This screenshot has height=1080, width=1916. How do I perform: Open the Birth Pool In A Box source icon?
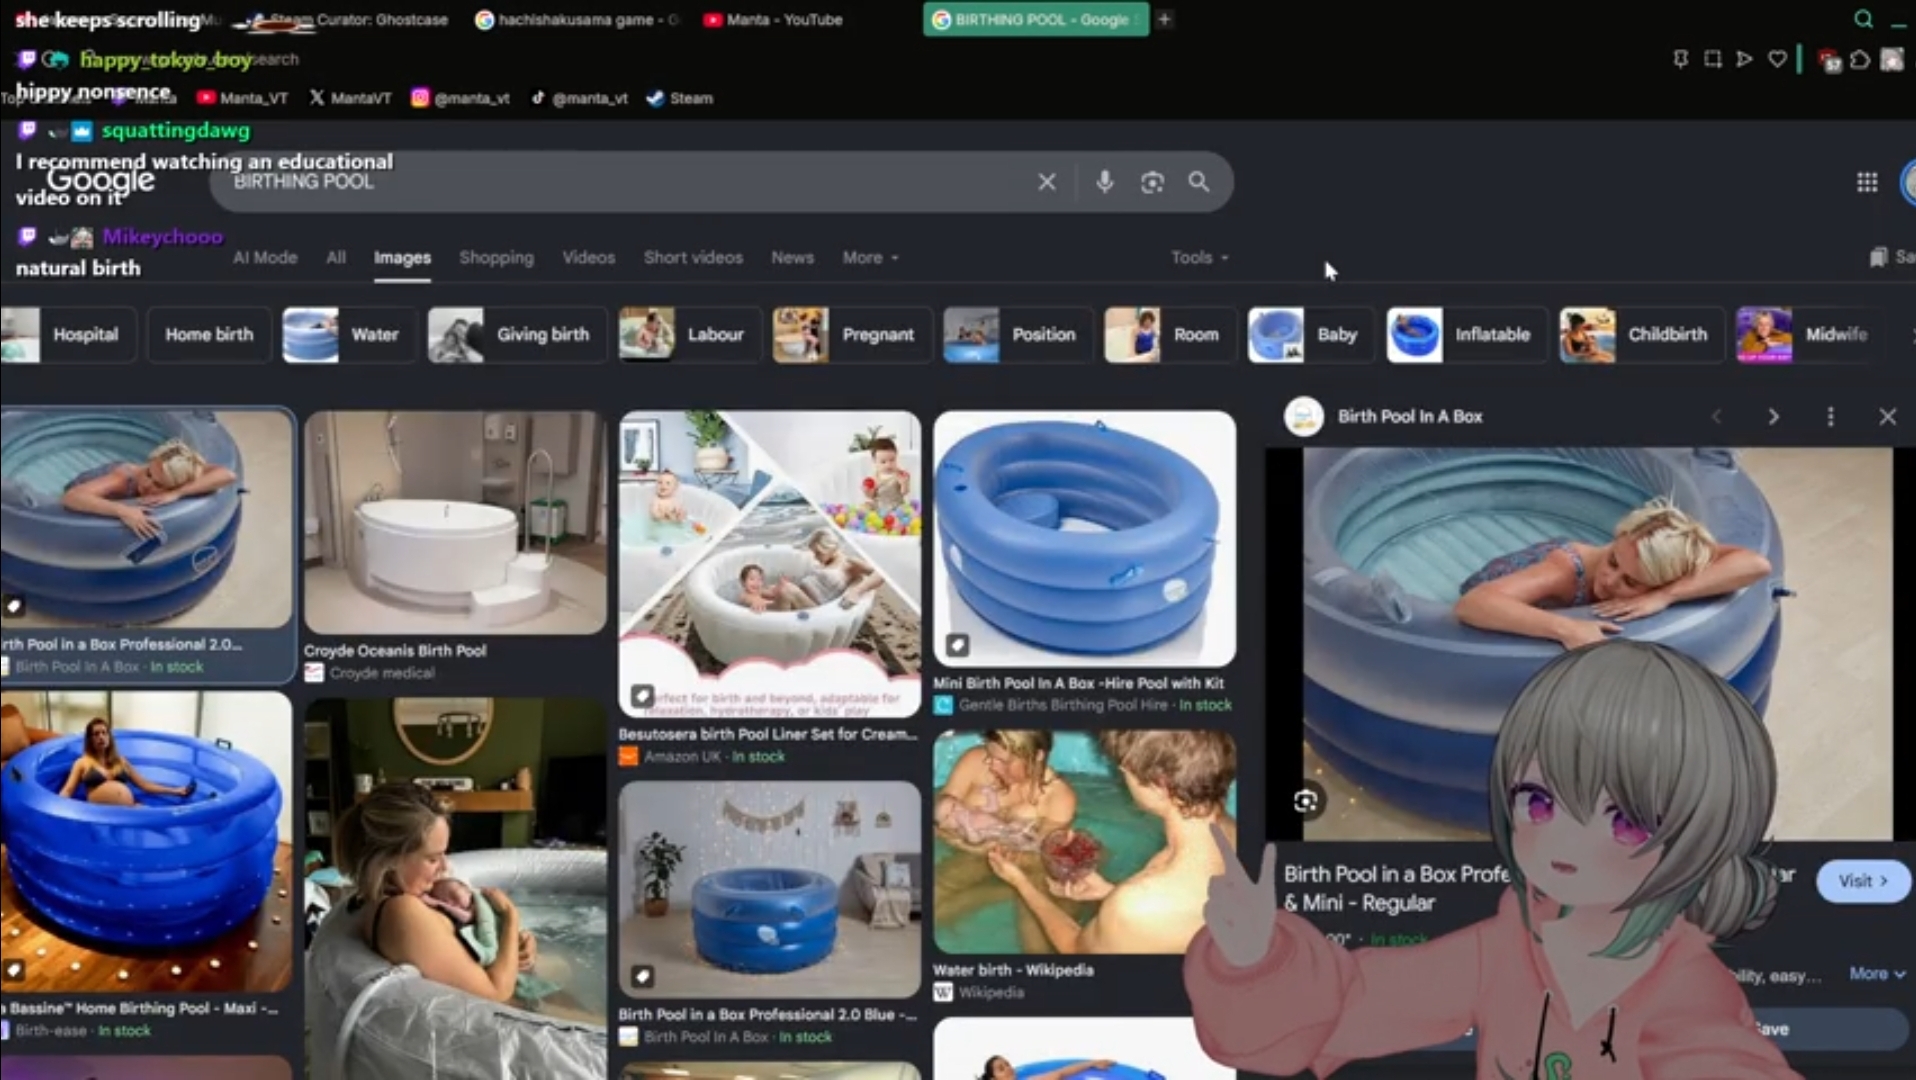pyautogui.click(x=1304, y=416)
